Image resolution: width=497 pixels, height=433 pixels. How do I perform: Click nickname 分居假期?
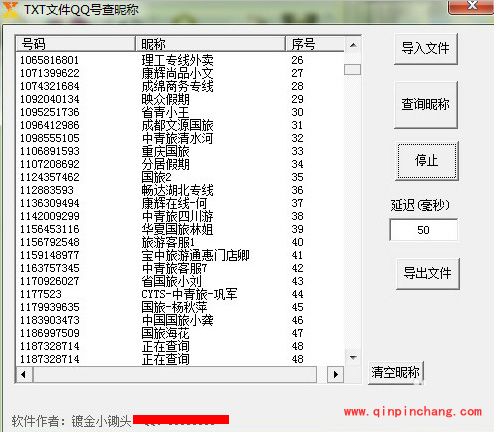(165, 164)
